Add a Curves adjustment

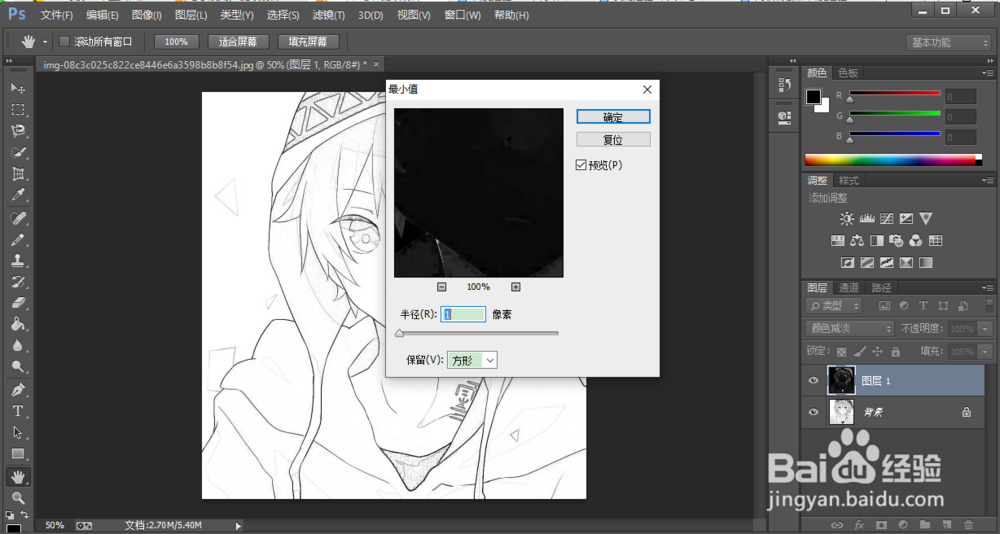(x=886, y=219)
